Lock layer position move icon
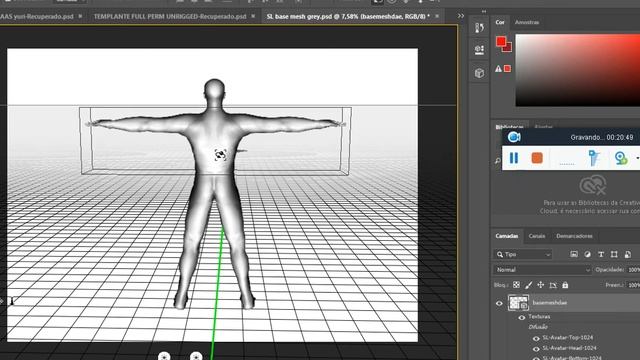The width and height of the screenshot is (640, 360). point(541,285)
